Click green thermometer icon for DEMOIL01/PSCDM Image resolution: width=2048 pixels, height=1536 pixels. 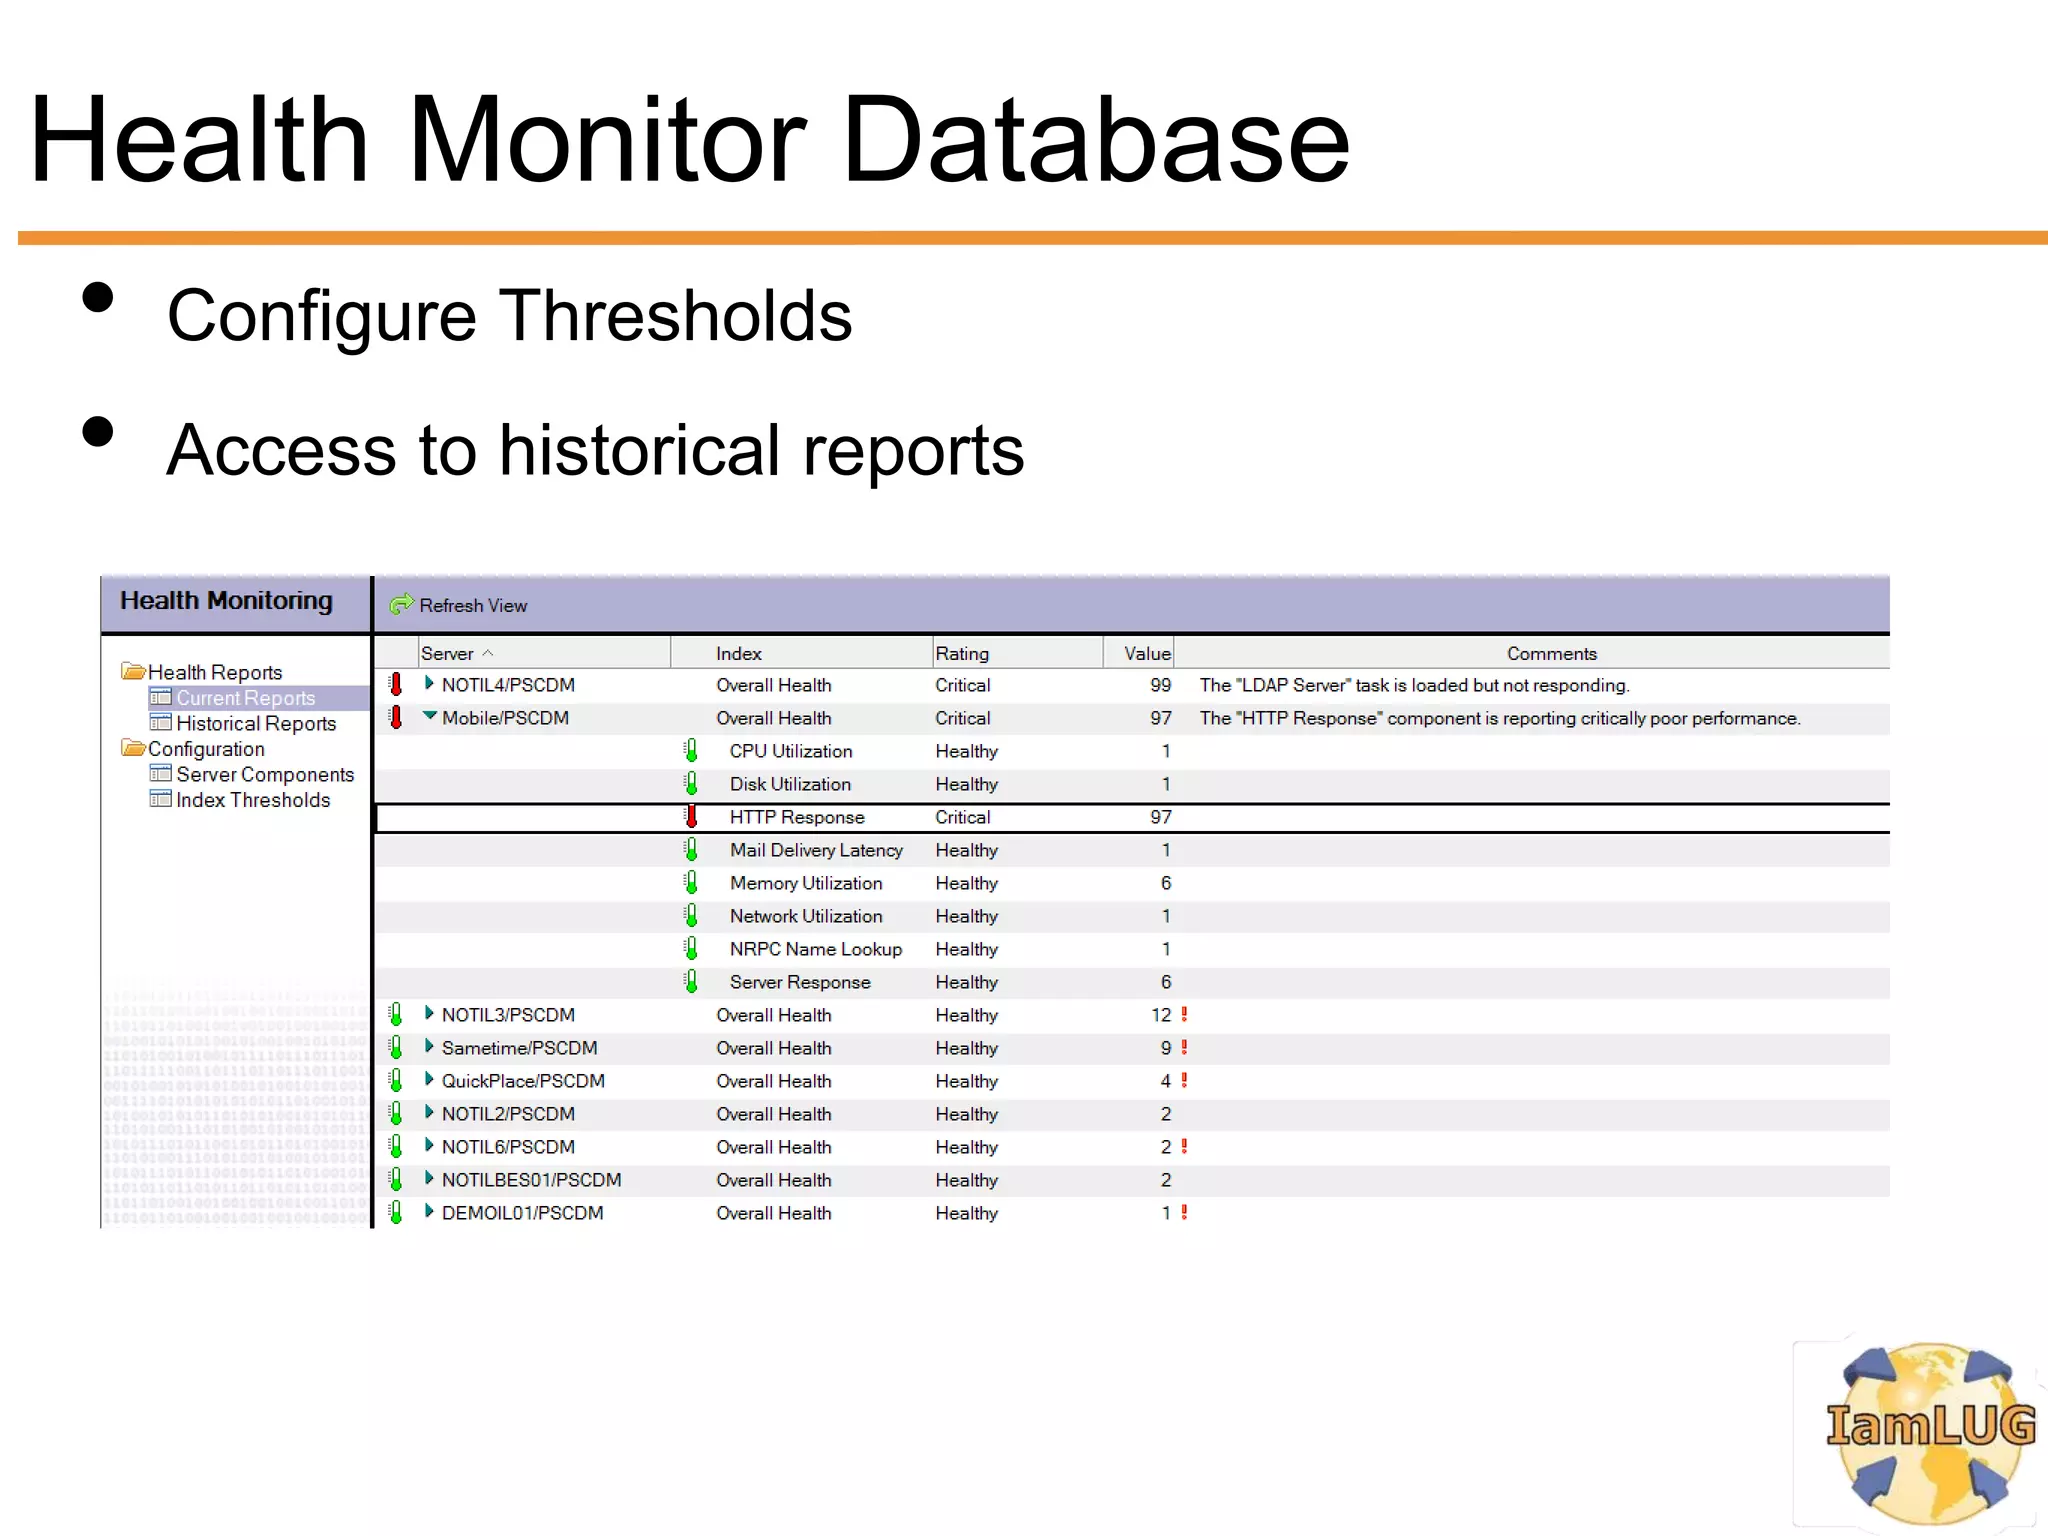[396, 1212]
